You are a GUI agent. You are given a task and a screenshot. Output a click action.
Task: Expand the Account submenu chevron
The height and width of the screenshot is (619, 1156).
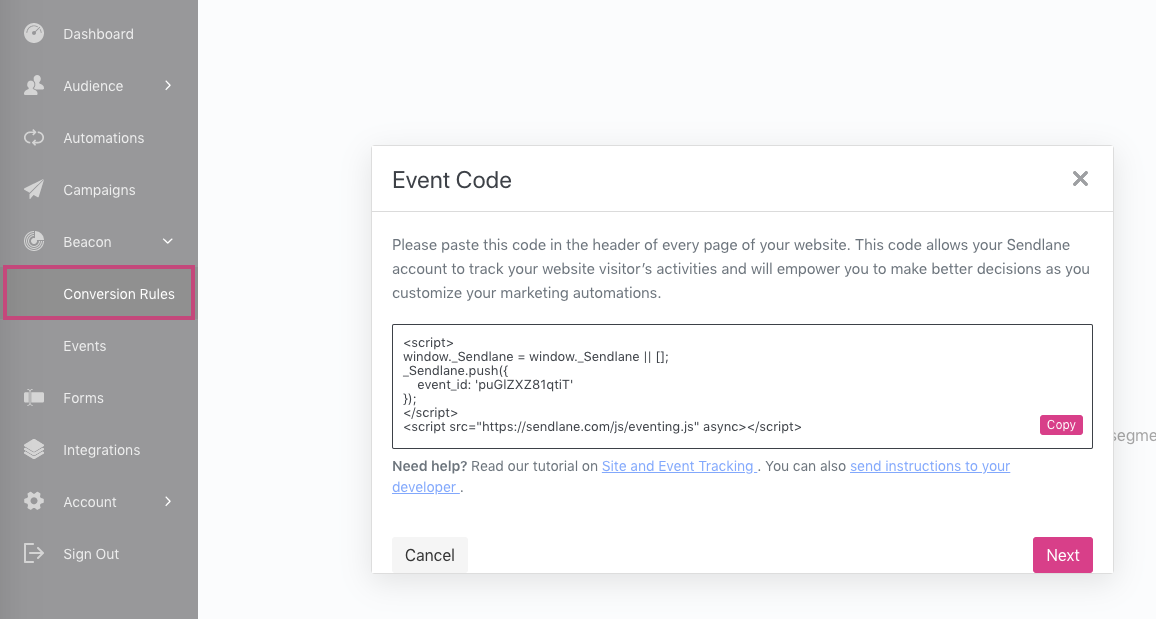coord(168,501)
